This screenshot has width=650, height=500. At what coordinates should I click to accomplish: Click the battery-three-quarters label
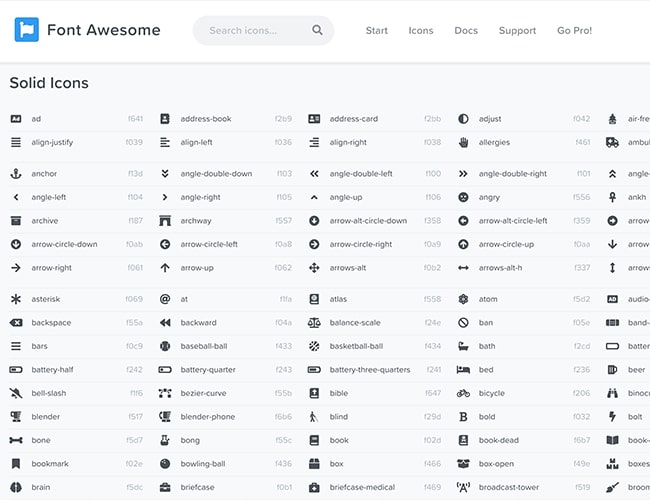click(370, 370)
